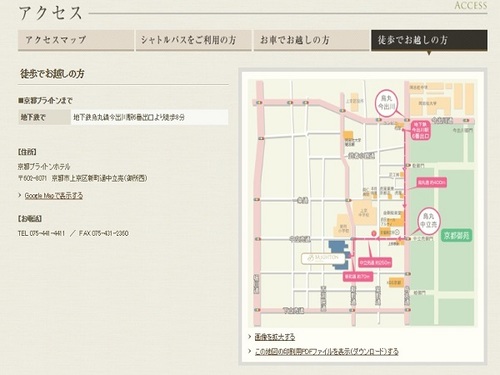Click the 烏丸中立売 circle marker on map
The image size is (500, 375).
coord(429,220)
